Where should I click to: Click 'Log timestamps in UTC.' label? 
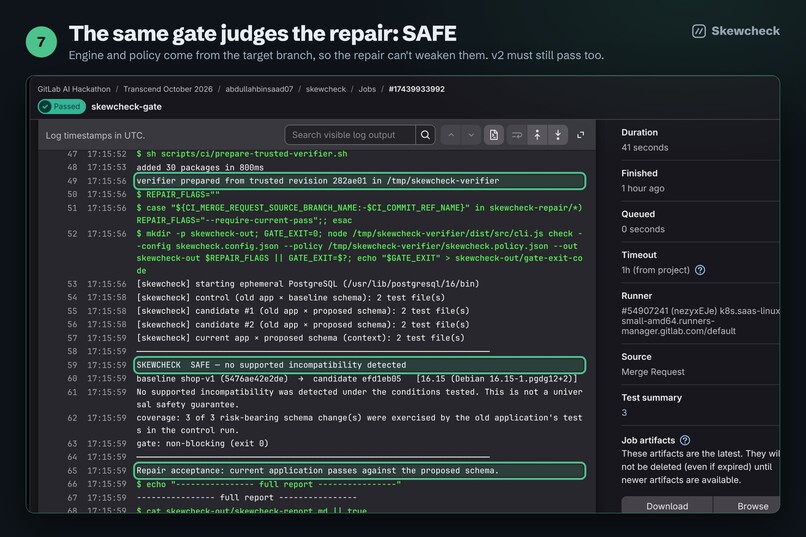pyautogui.click(x=95, y=135)
